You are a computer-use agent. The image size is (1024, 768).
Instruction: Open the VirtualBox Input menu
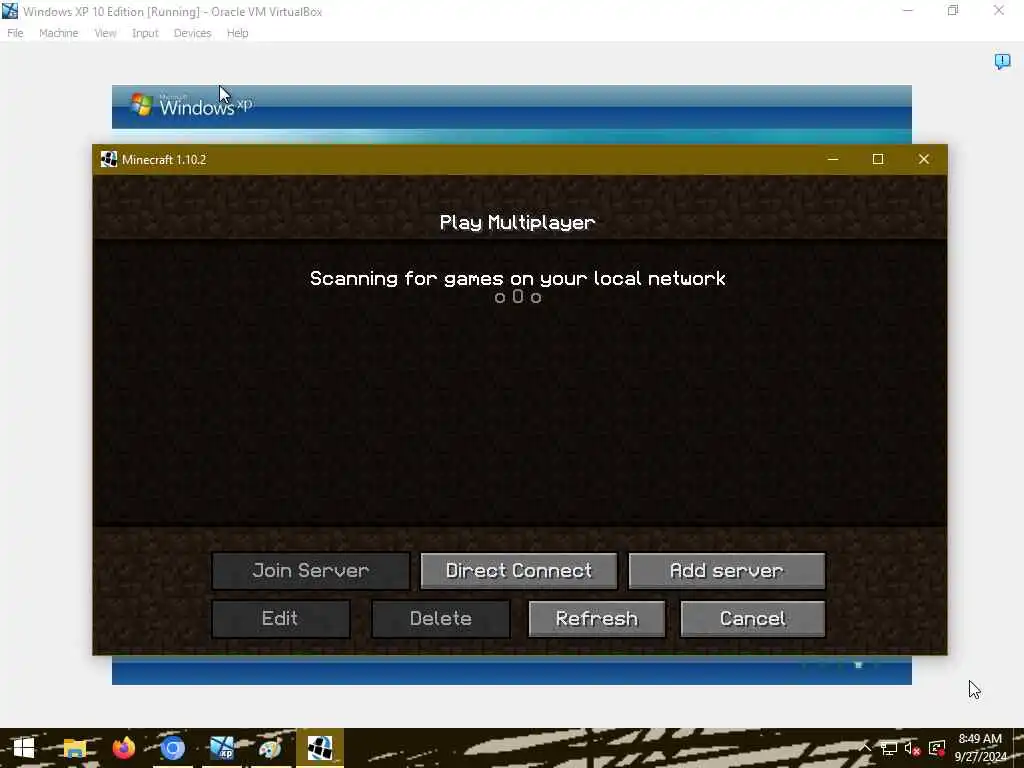click(x=145, y=33)
